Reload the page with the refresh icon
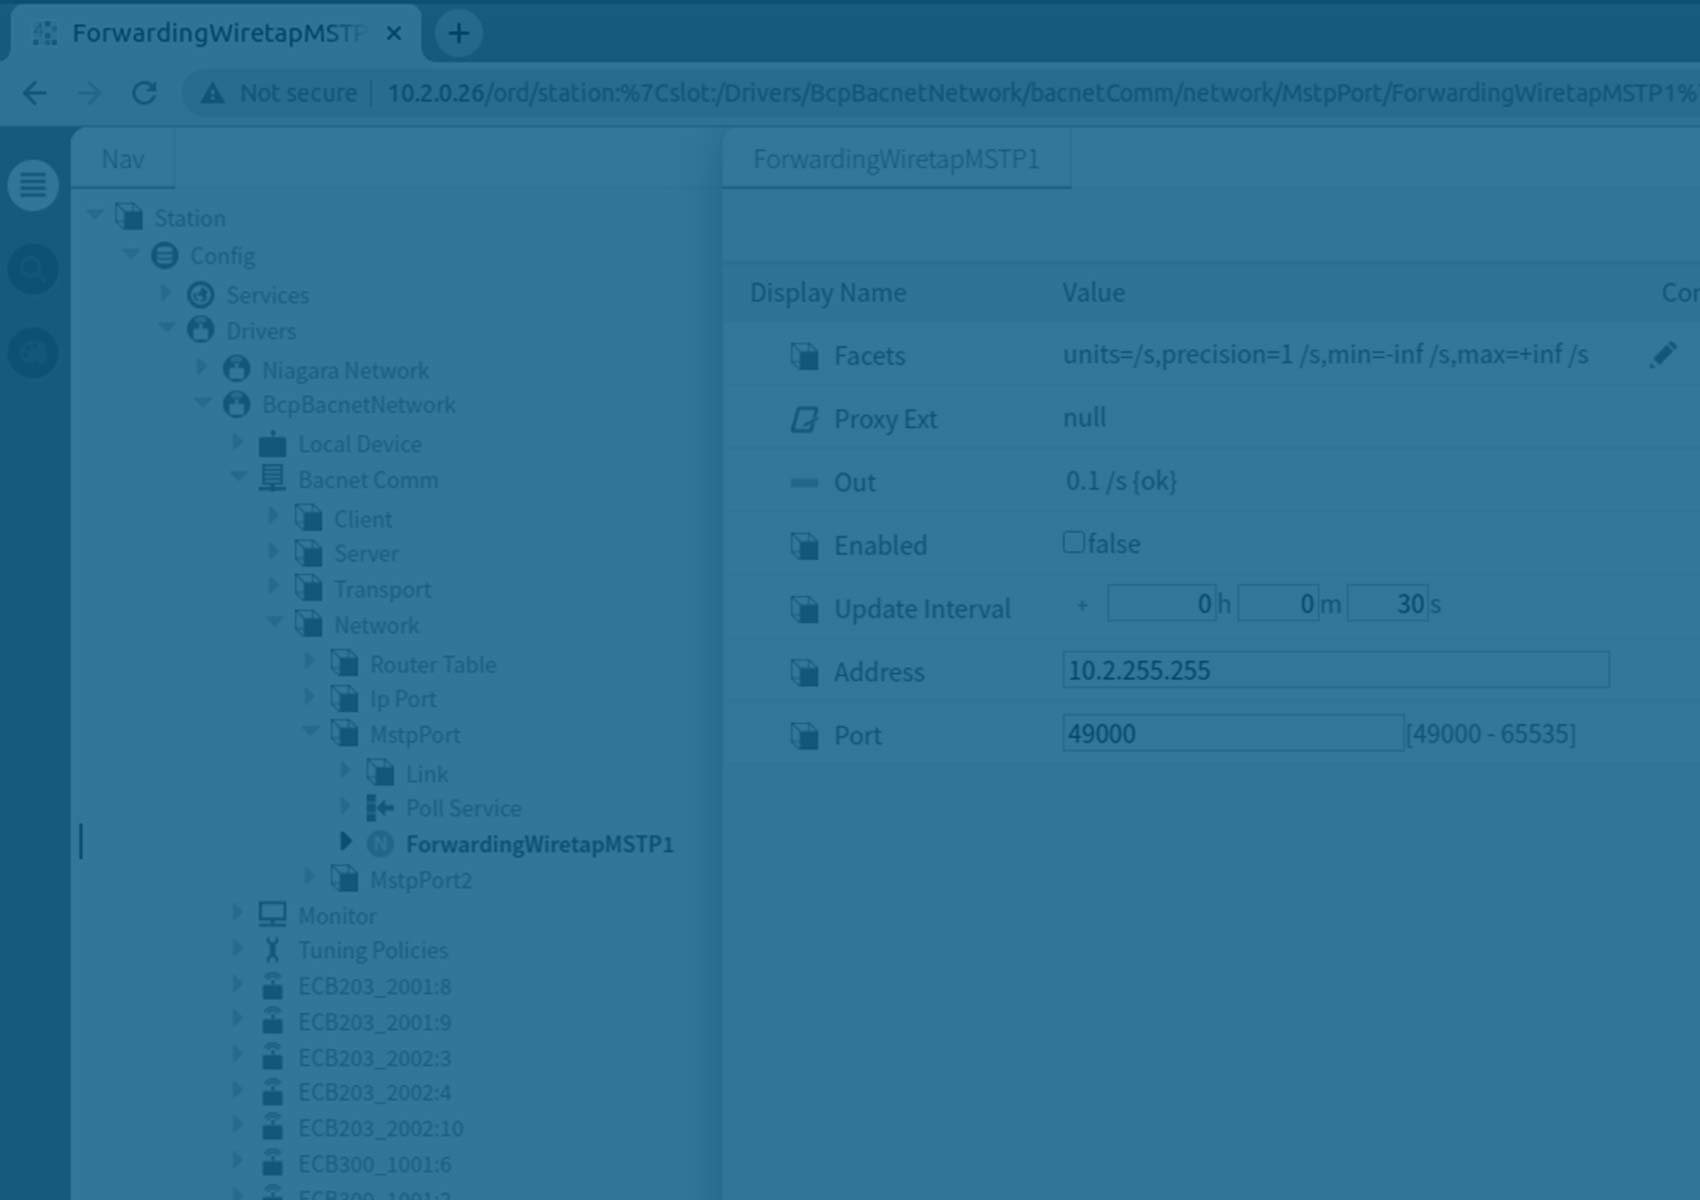The width and height of the screenshot is (1700, 1200). click(144, 93)
